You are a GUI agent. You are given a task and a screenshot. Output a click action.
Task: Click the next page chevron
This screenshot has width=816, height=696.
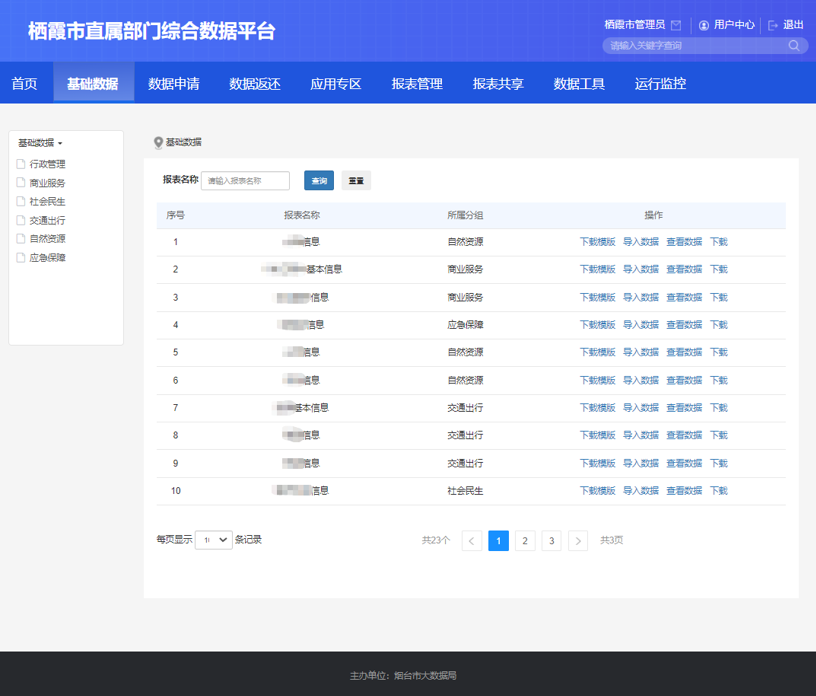point(578,540)
